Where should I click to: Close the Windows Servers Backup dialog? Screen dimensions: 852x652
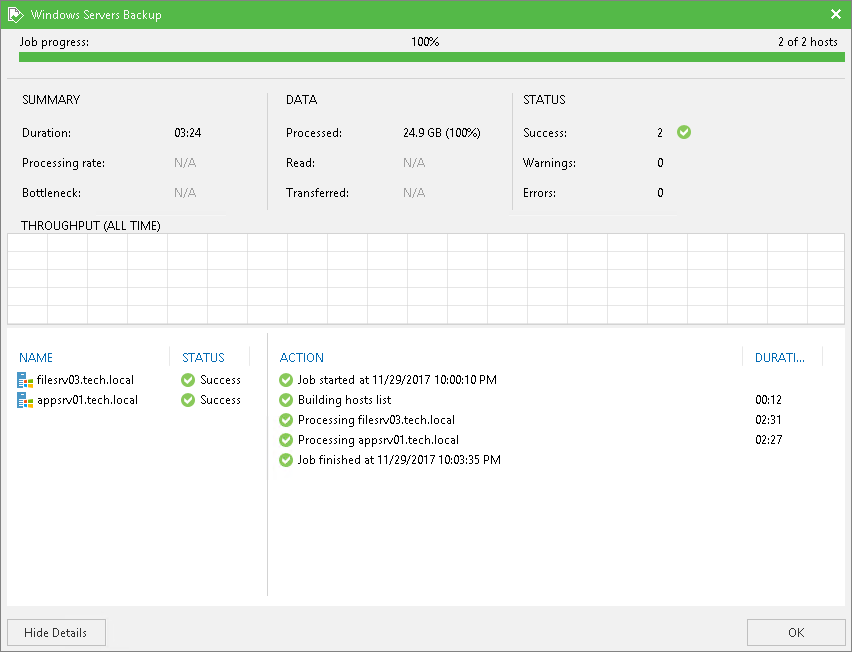(x=836, y=14)
